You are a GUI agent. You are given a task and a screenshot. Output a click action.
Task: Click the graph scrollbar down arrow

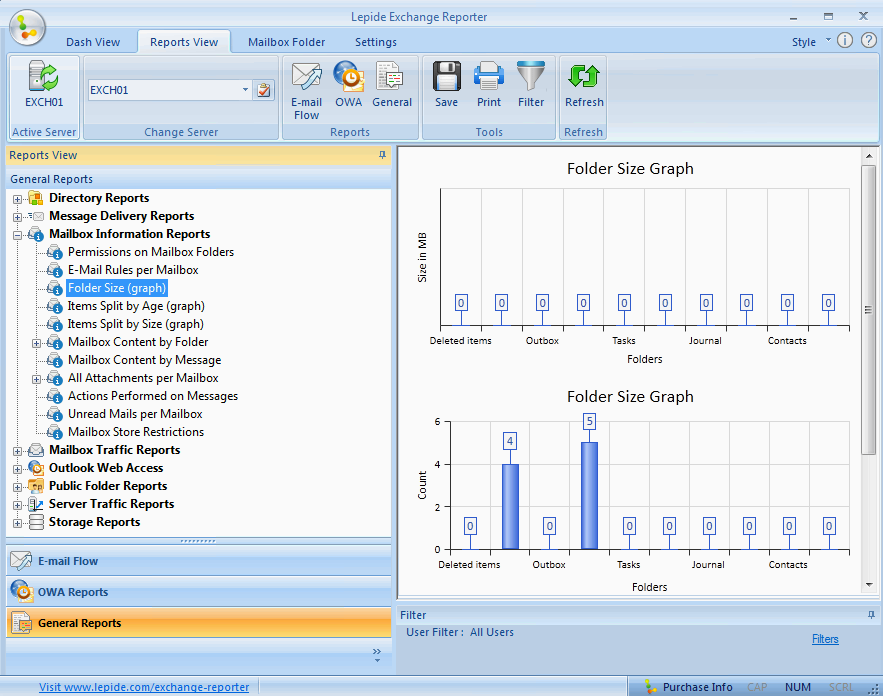[x=868, y=585]
